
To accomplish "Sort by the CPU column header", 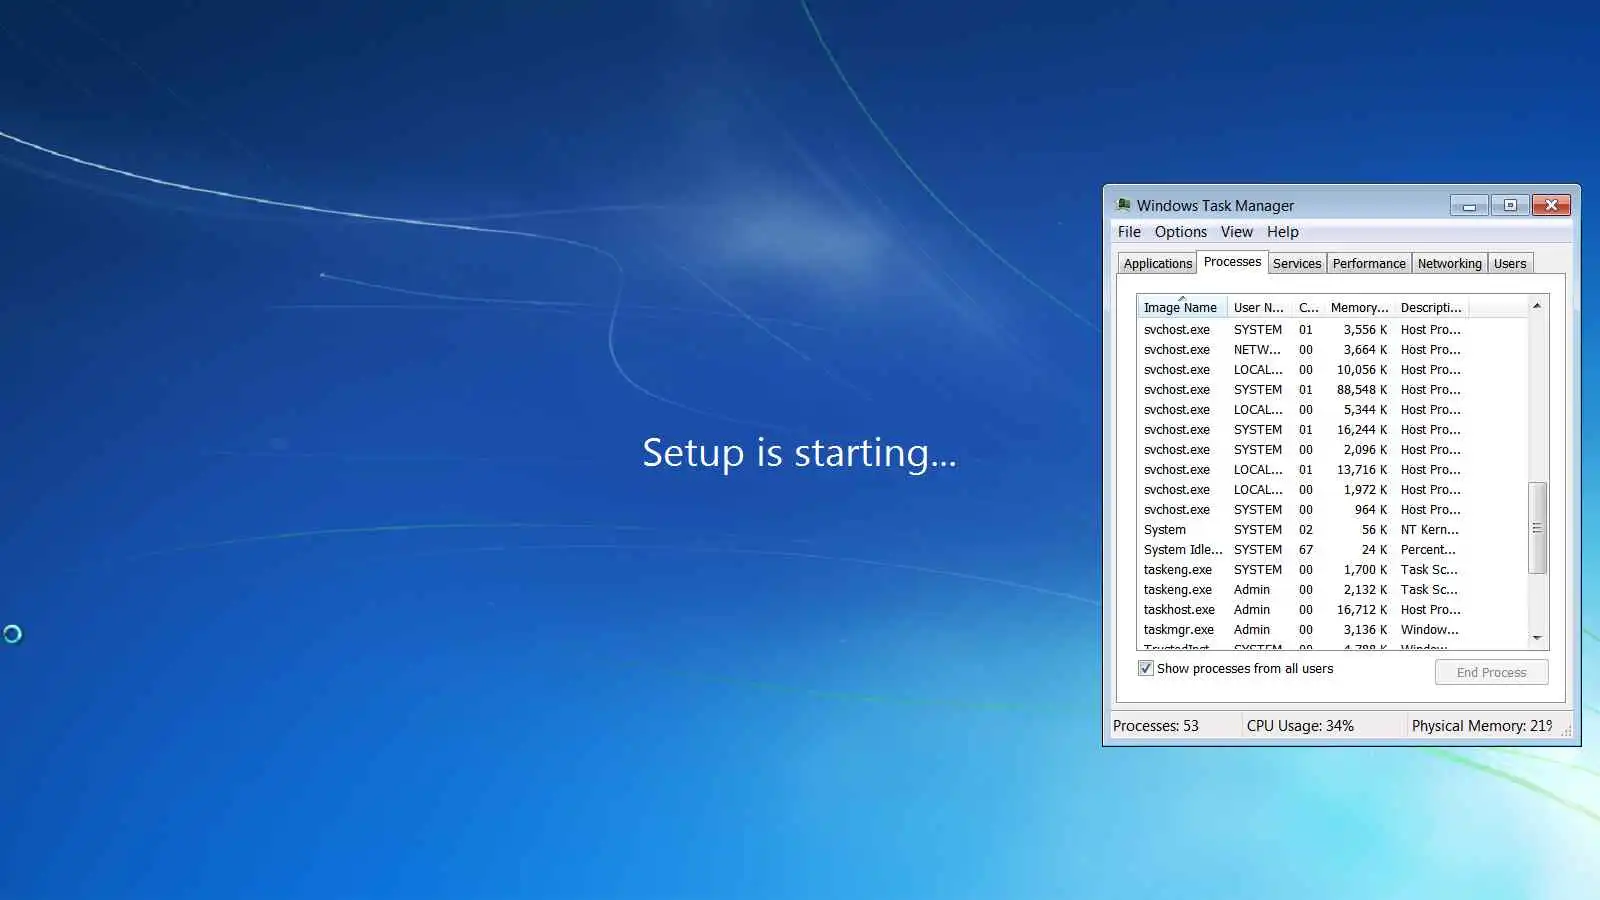I will point(1308,307).
